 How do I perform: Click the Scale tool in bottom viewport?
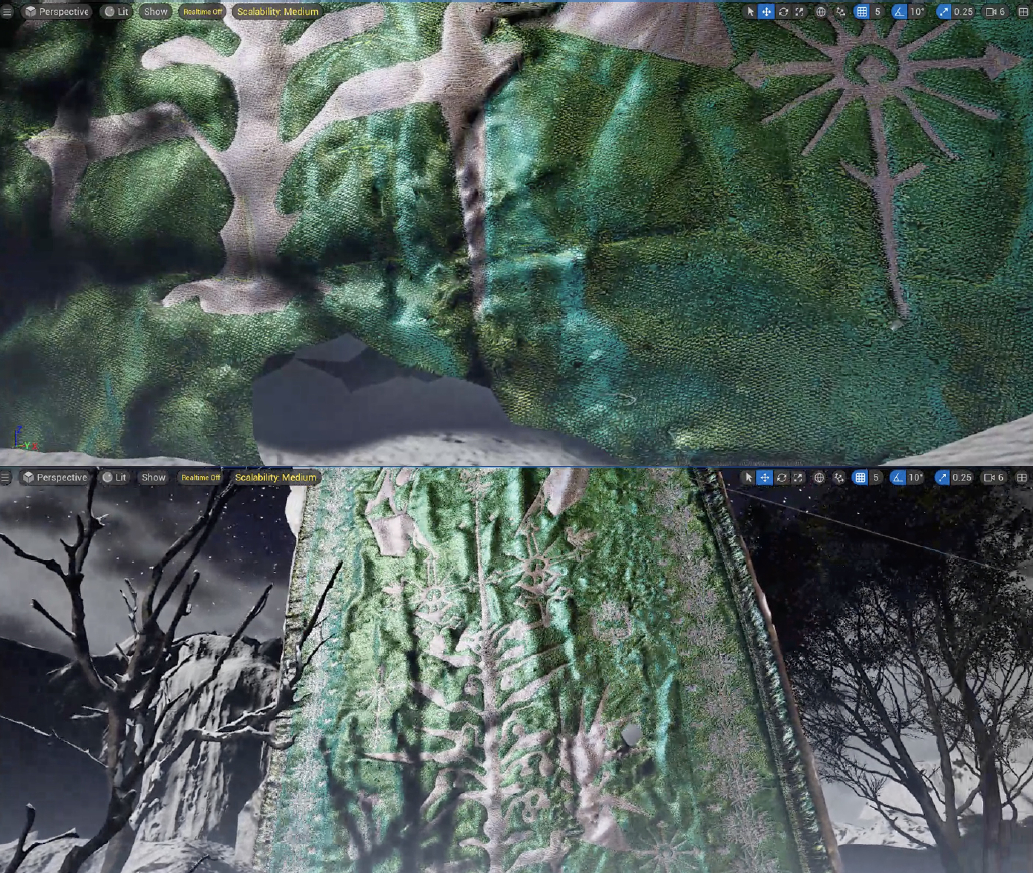click(x=797, y=478)
